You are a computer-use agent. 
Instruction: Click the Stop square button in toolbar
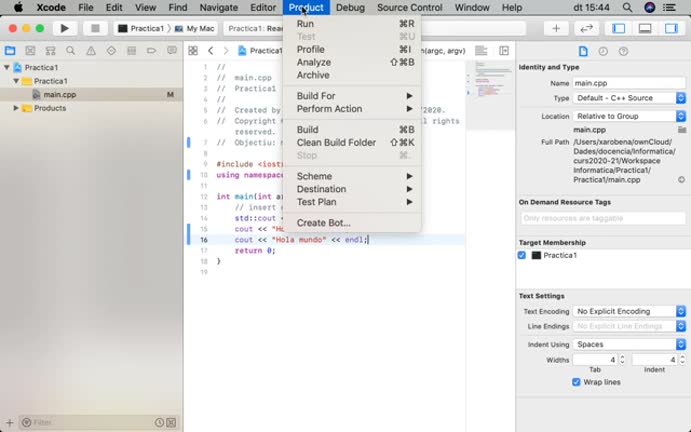coord(95,29)
